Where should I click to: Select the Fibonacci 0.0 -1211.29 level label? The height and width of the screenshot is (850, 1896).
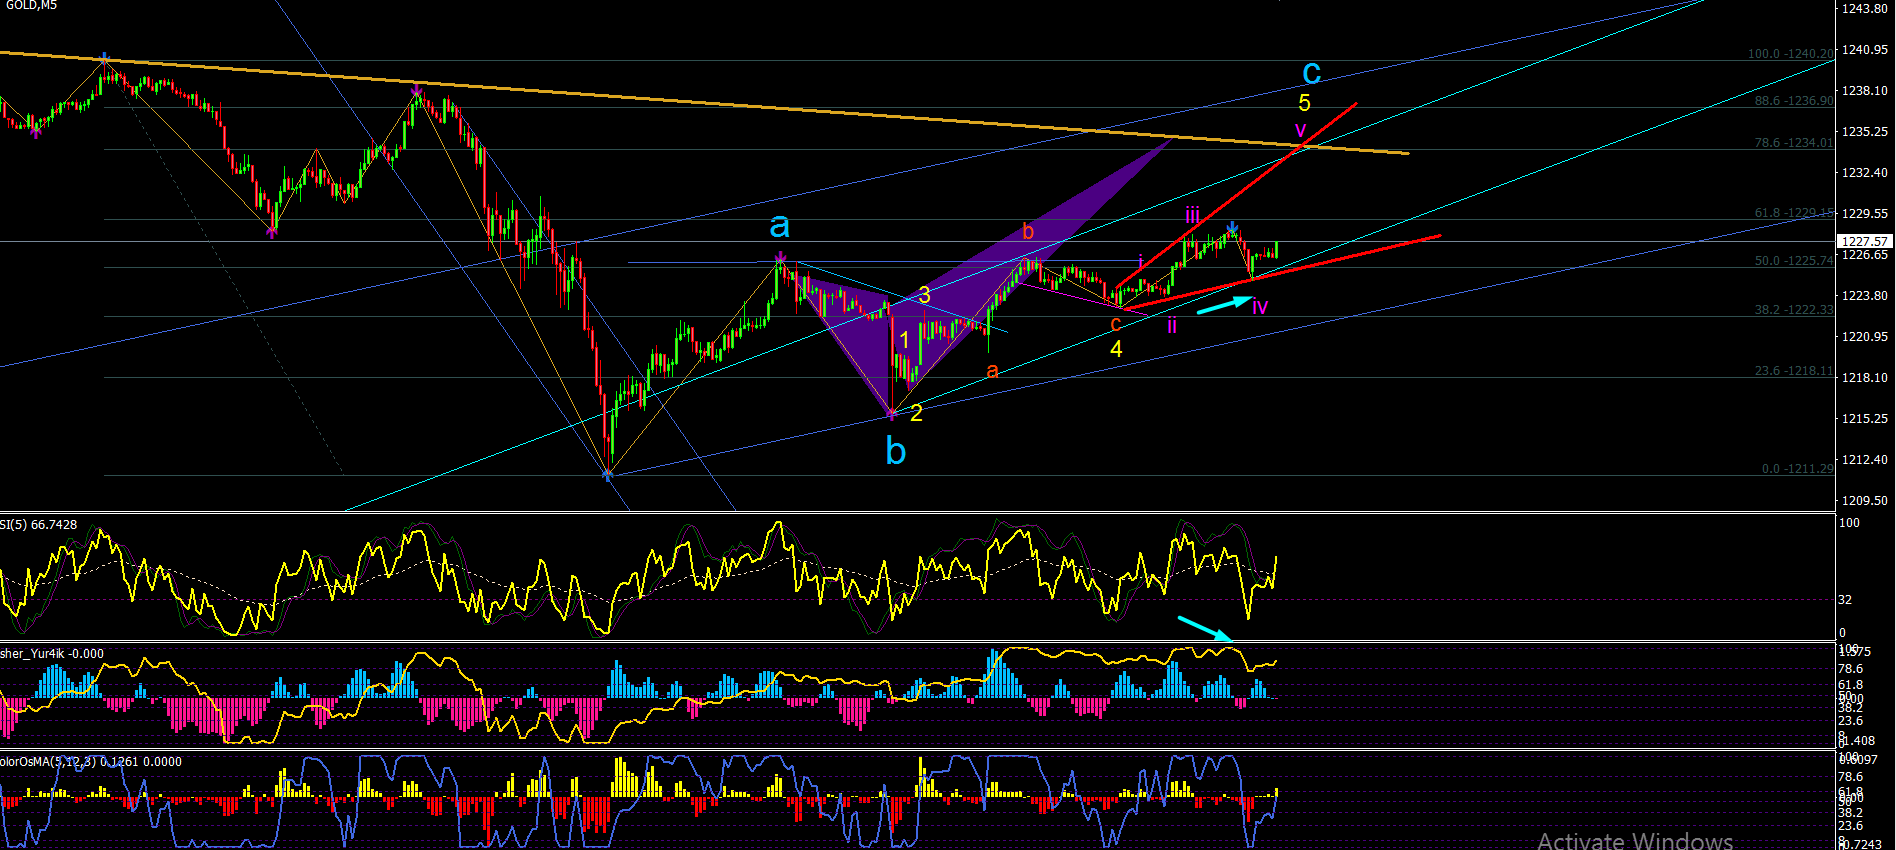pyautogui.click(x=1798, y=469)
